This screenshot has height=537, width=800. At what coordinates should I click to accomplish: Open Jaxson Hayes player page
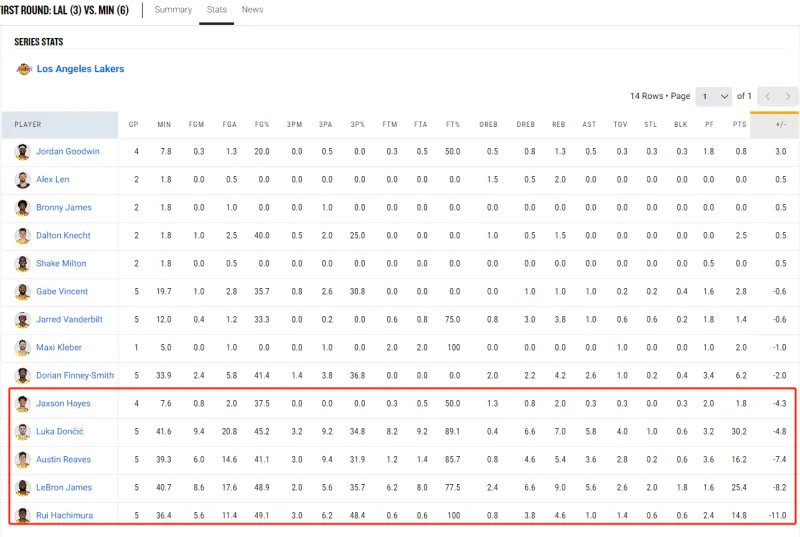click(63, 403)
